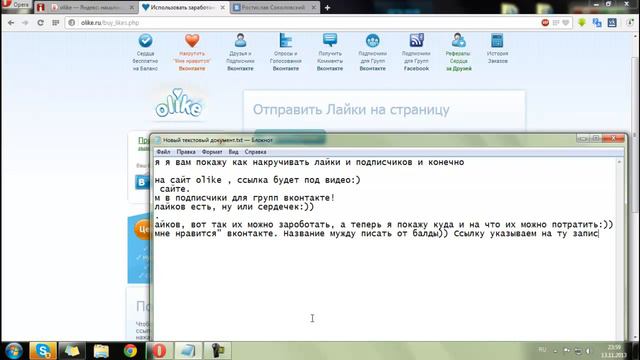Open Polls and Voting VKontakte icon
Viewport: 640px width, 360px height.
286,41
